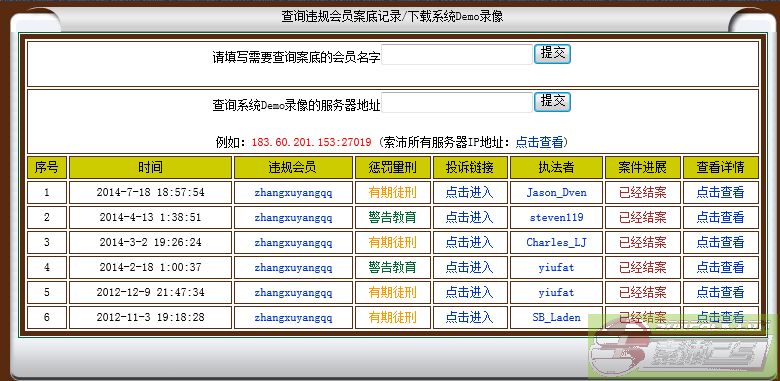Open 点击进入 complaint link in row 2
This screenshot has width=780, height=381.
click(469, 217)
